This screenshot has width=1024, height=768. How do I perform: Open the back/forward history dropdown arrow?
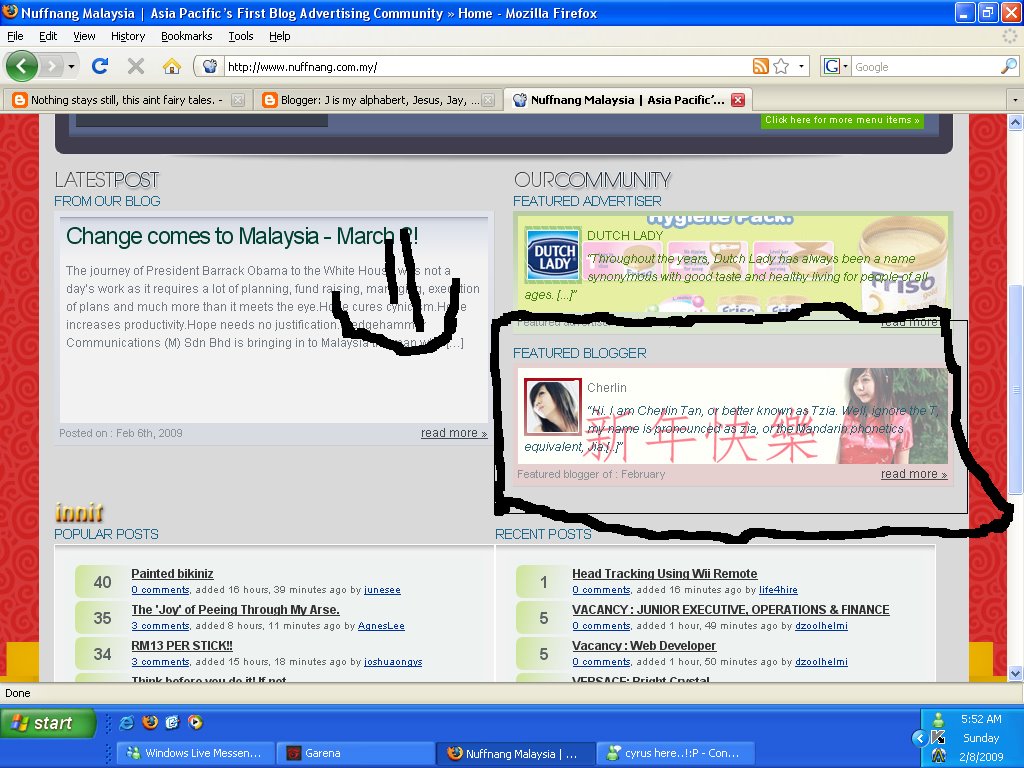coord(71,66)
